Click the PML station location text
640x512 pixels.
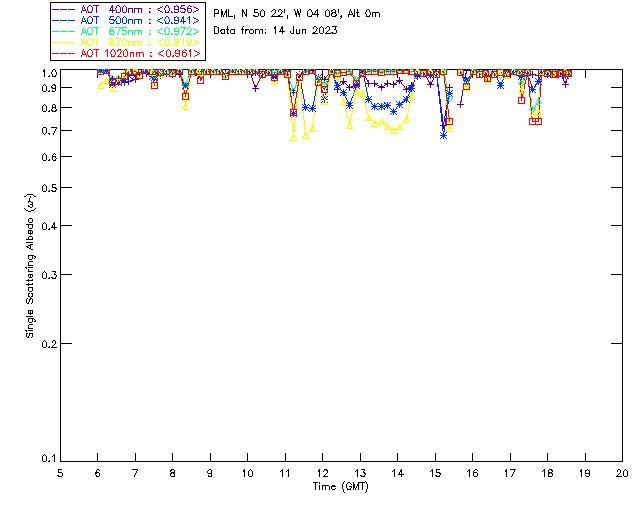[x=297, y=14]
